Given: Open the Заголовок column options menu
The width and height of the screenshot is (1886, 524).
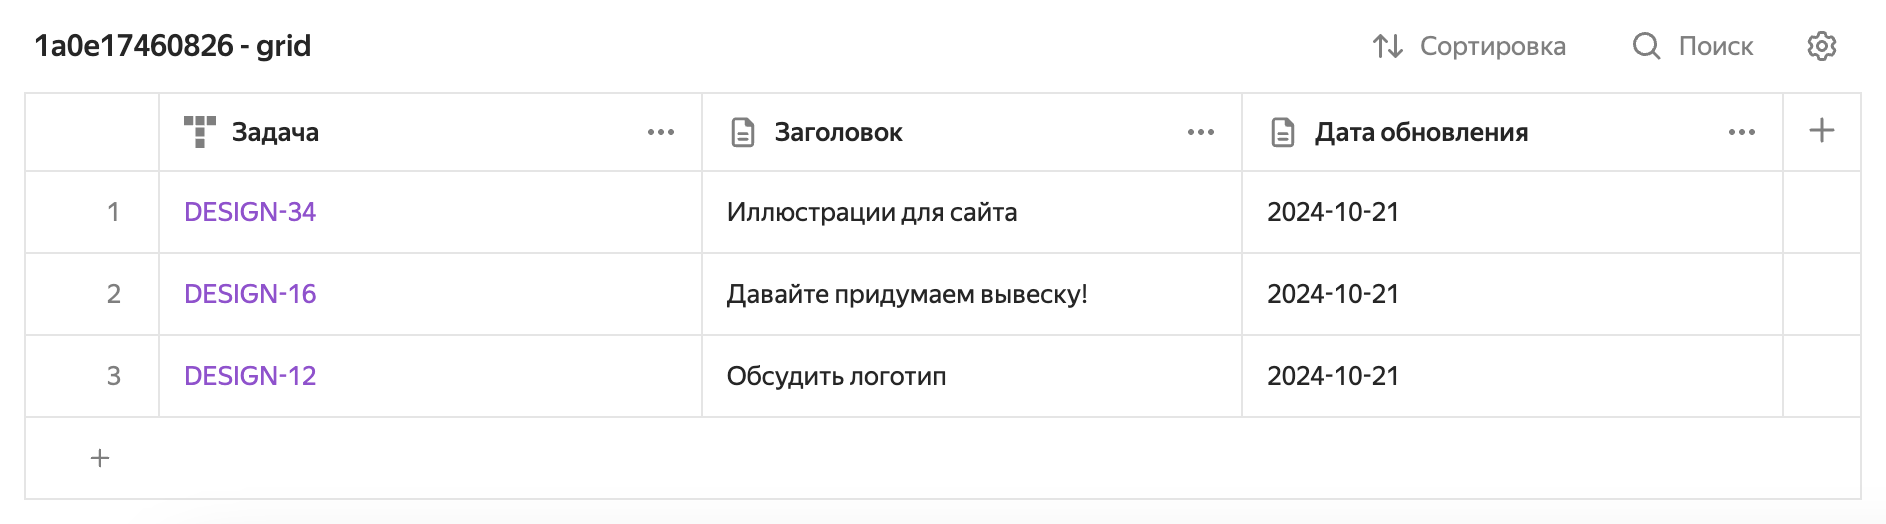Looking at the screenshot, I should pyautogui.click(x=1201, y=132).
